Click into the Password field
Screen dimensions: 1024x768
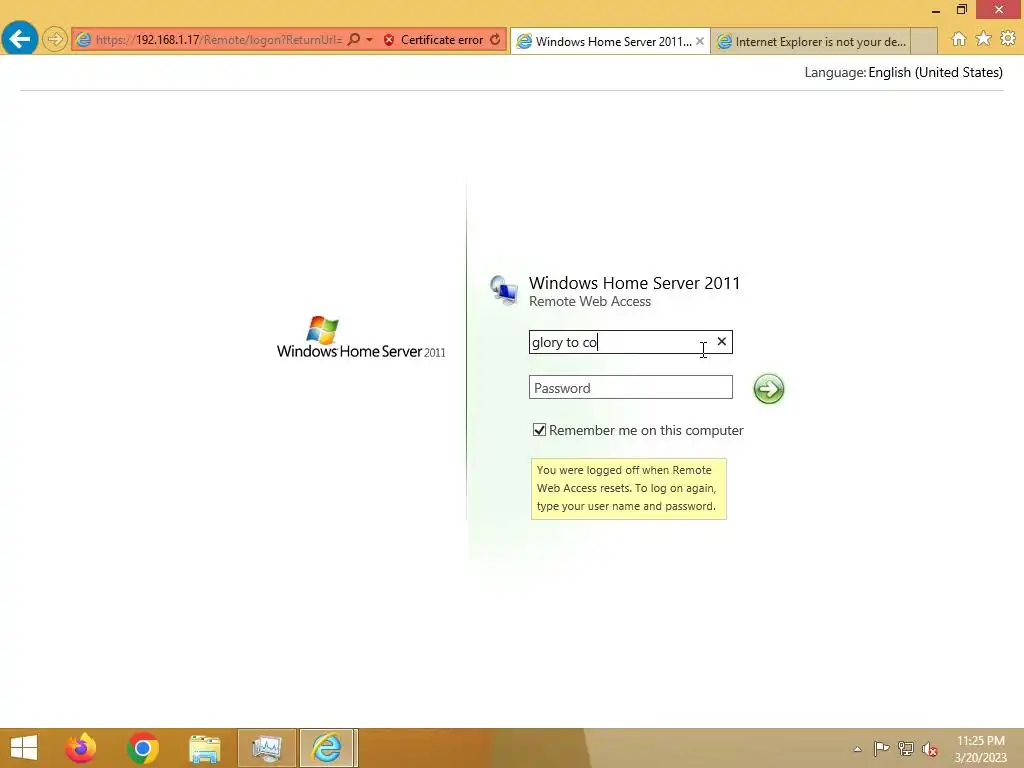tap(631, 387)
